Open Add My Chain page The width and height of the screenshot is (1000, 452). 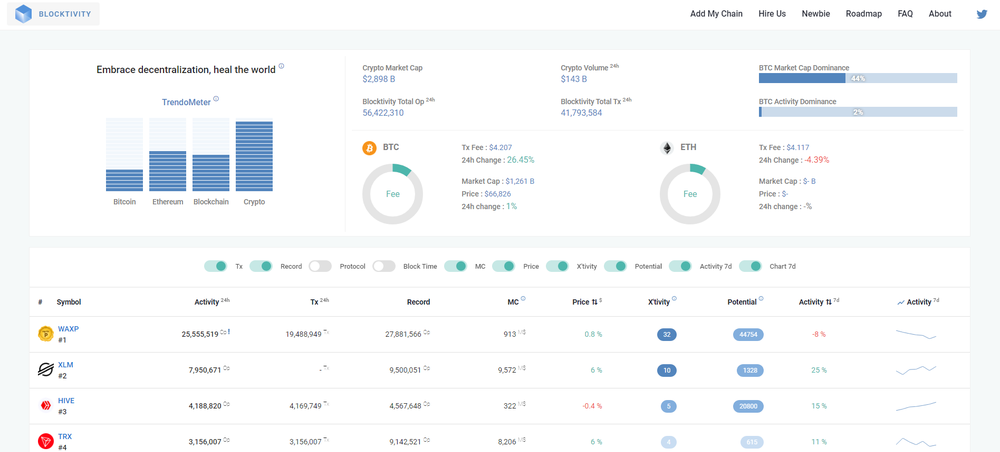click(x=716, y=14)
